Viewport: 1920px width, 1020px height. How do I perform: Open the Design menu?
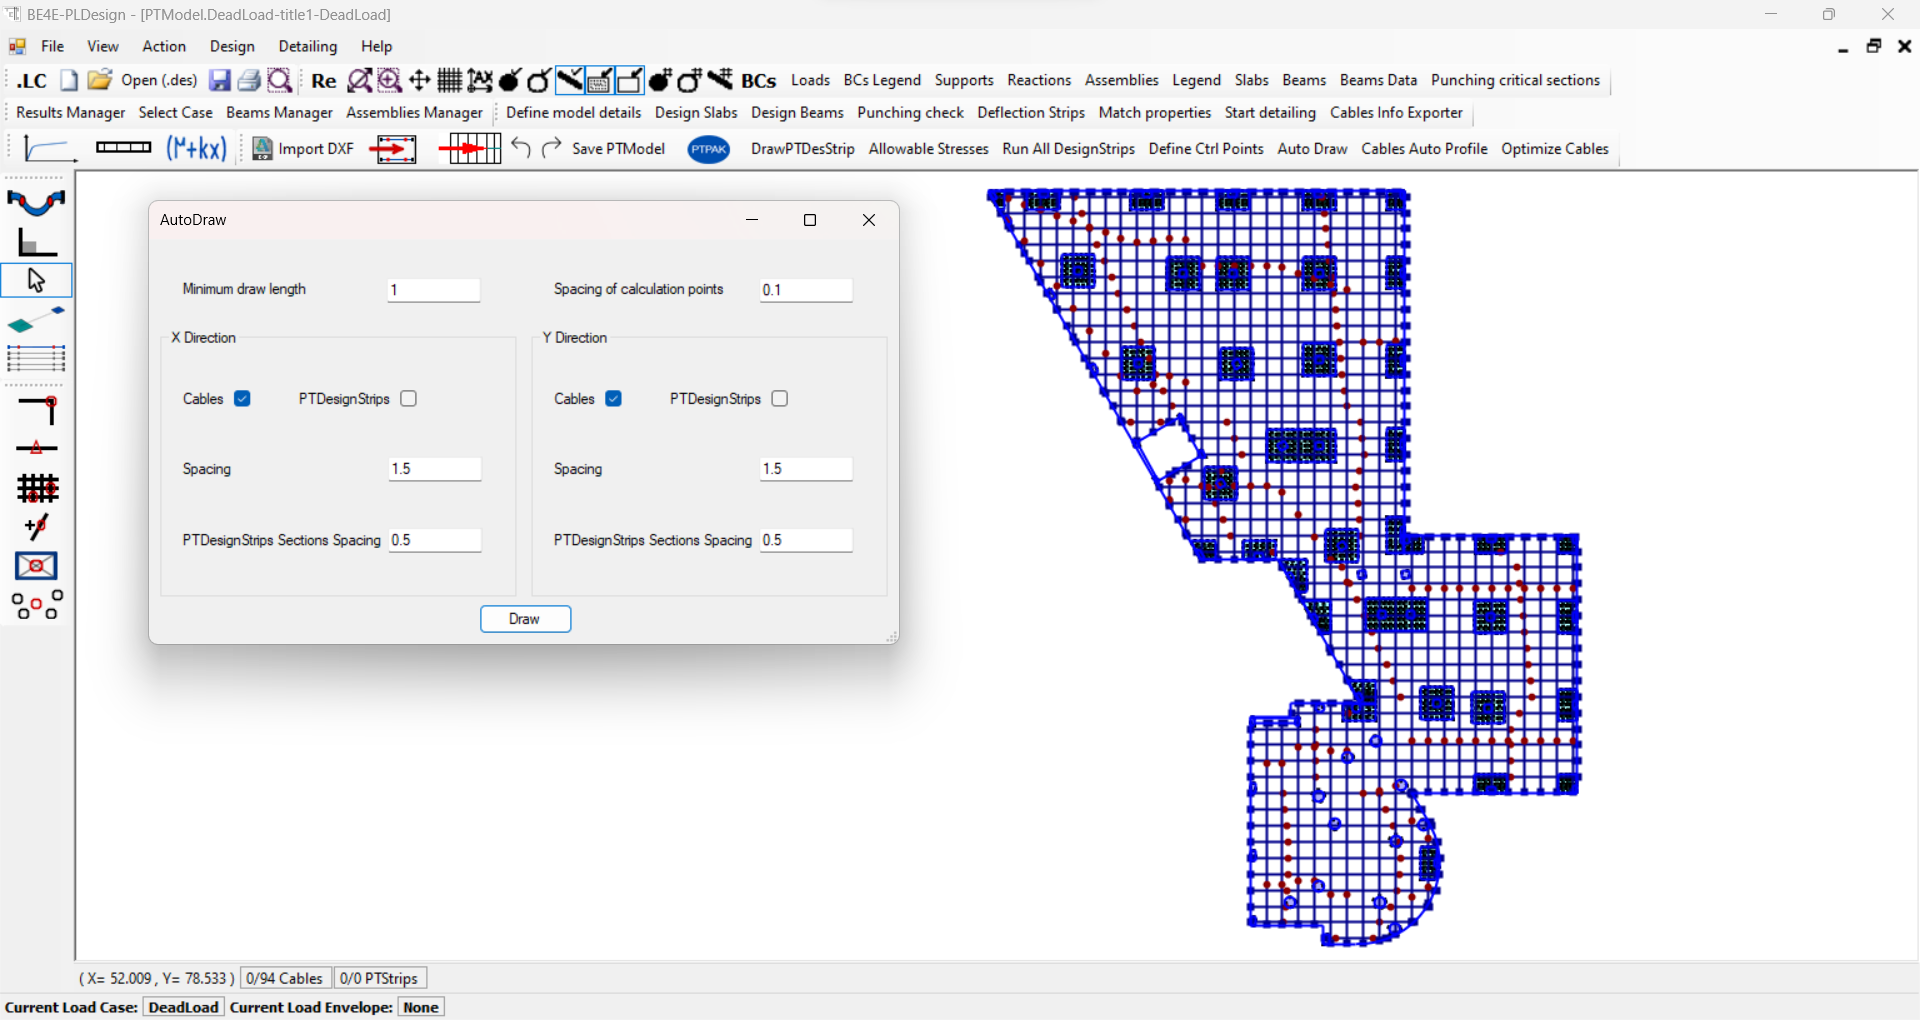(232, 46)
